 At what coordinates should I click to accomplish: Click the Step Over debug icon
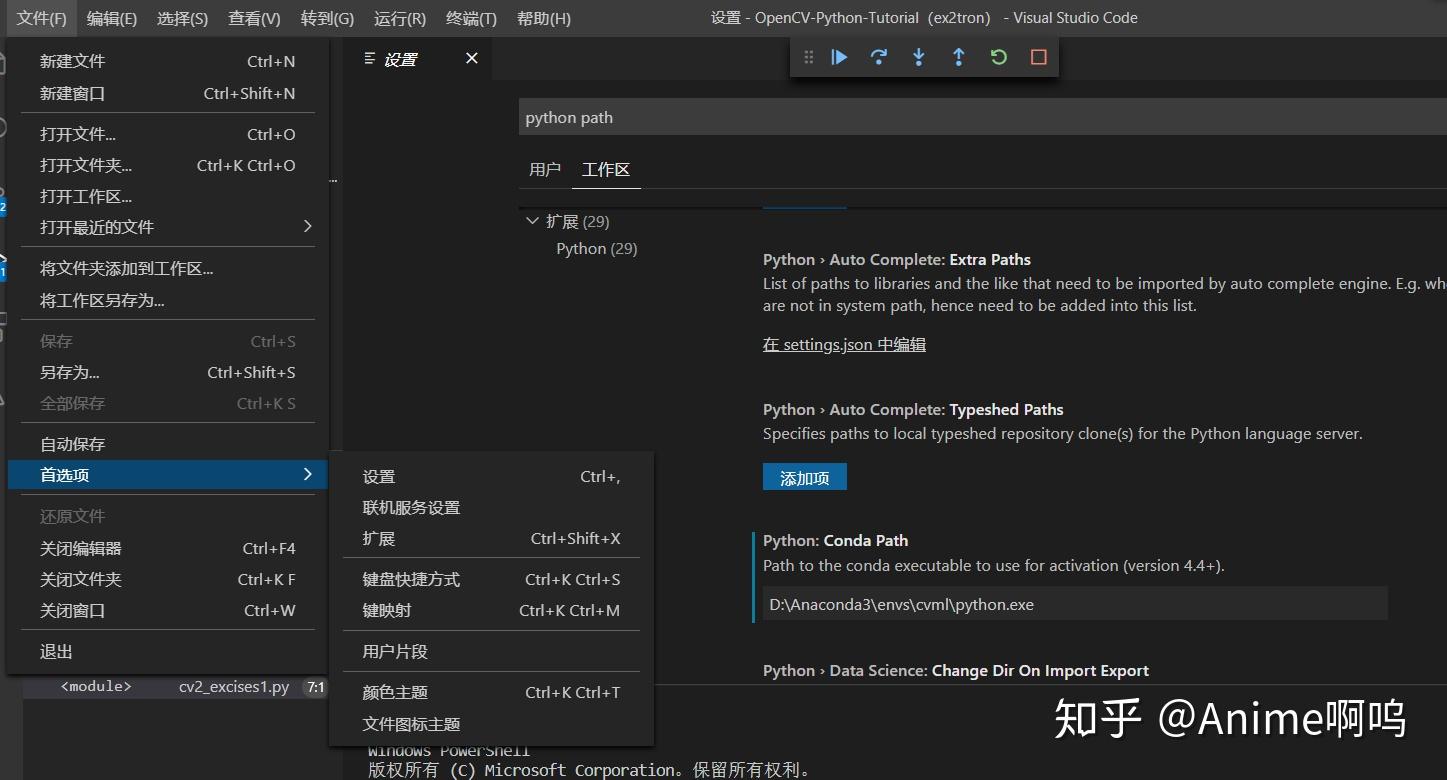pyautogui.click(x=878, y=57)
